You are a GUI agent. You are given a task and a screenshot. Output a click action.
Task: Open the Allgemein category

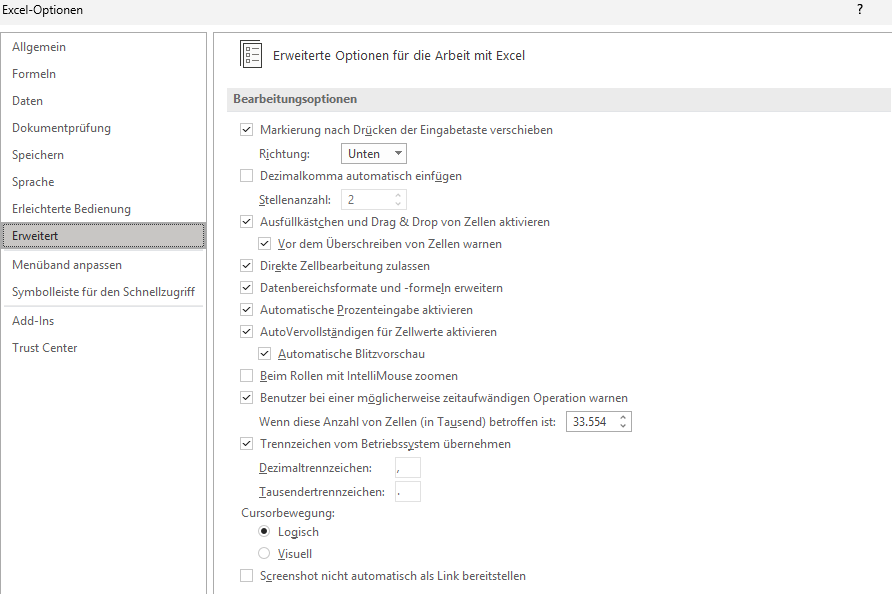pyautogui.click(x=39, y=47)
